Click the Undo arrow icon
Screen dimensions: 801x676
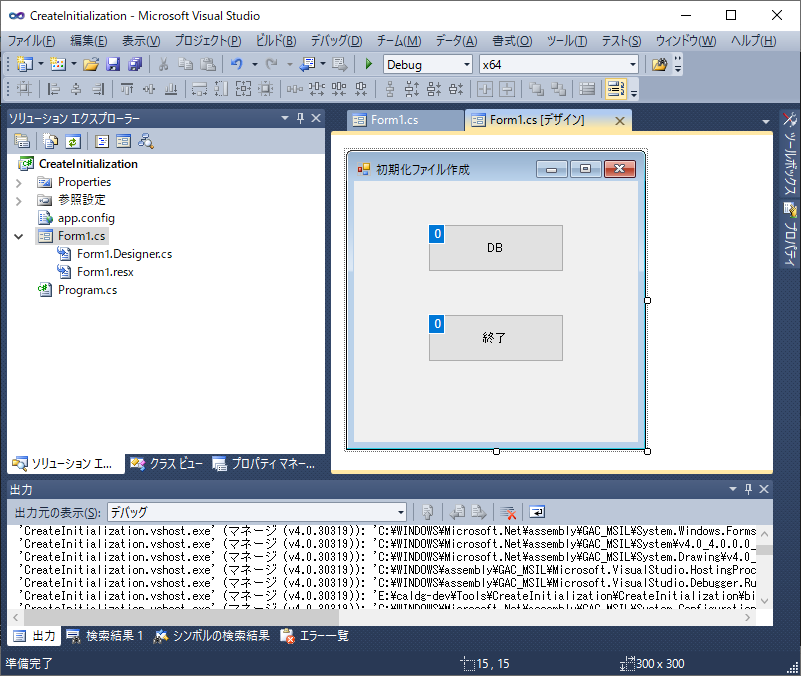236,64
